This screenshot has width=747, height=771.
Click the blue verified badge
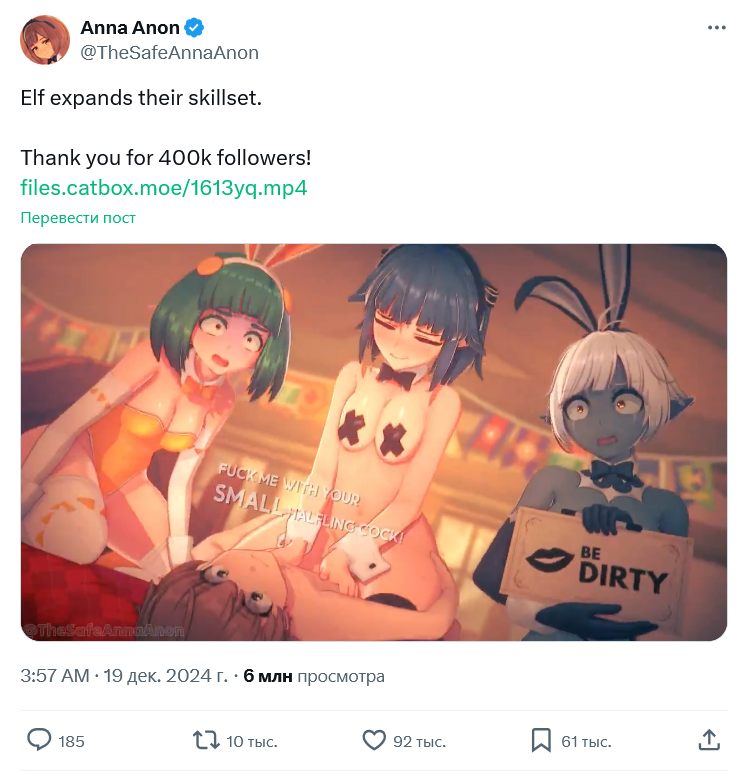194,28
